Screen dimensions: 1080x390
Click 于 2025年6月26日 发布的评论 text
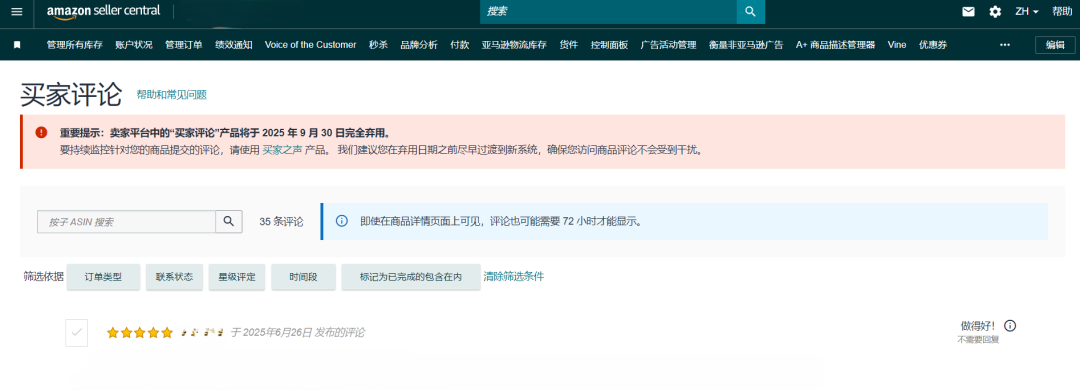coord(298,333)
